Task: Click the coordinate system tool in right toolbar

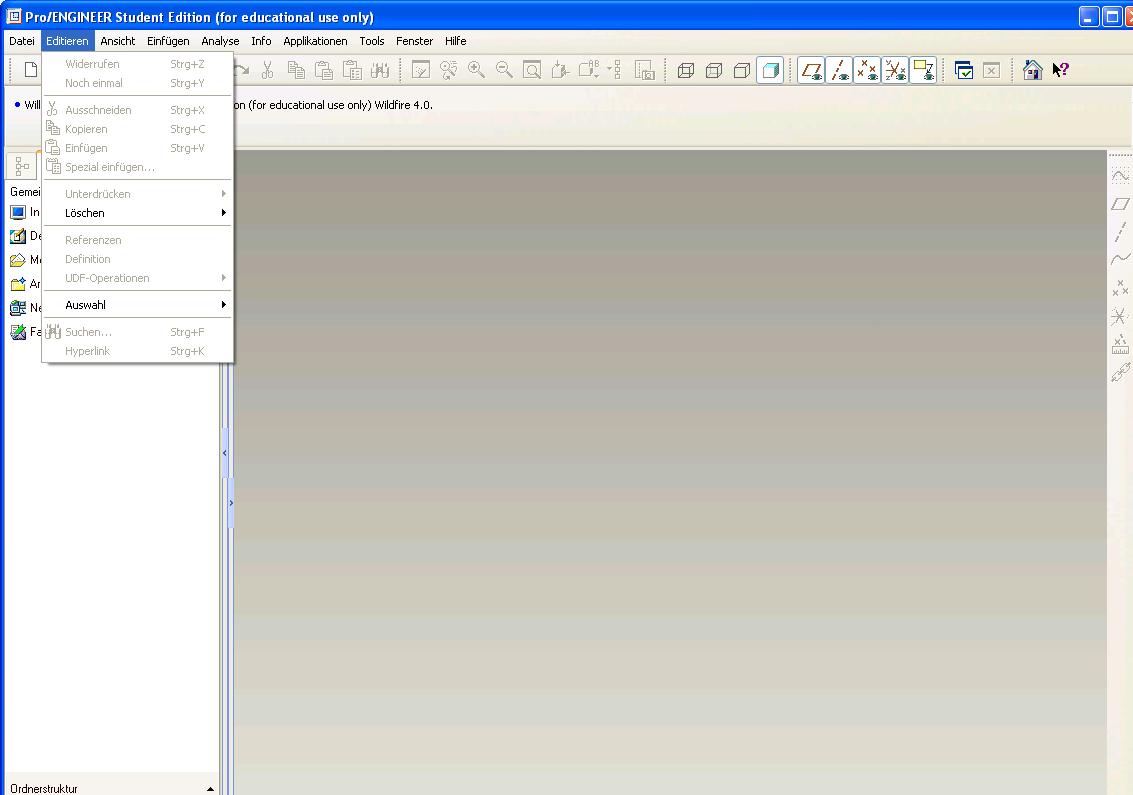Action: pos(1120,316)
